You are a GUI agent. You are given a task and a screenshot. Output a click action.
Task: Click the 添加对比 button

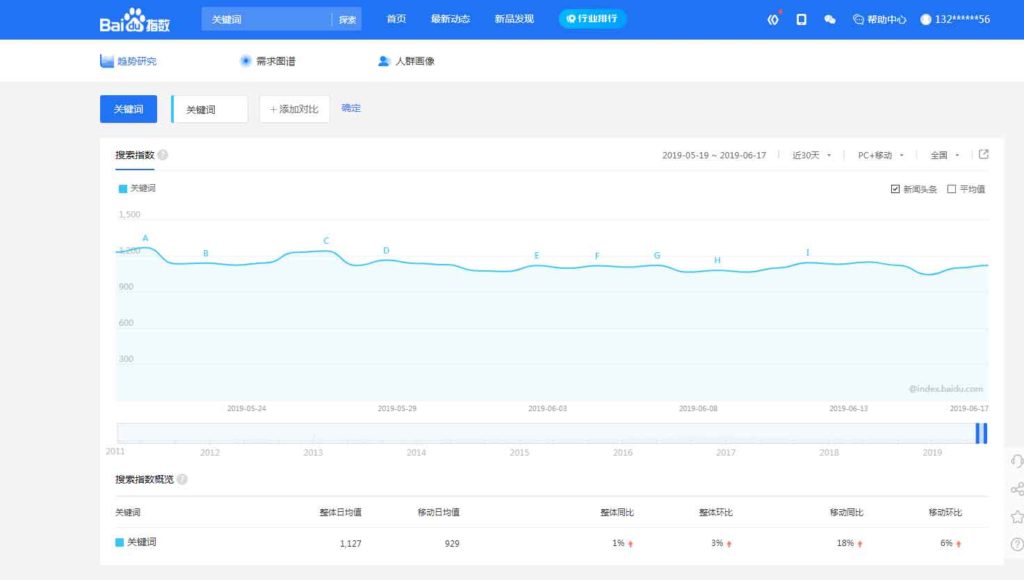tap(294, 109)
